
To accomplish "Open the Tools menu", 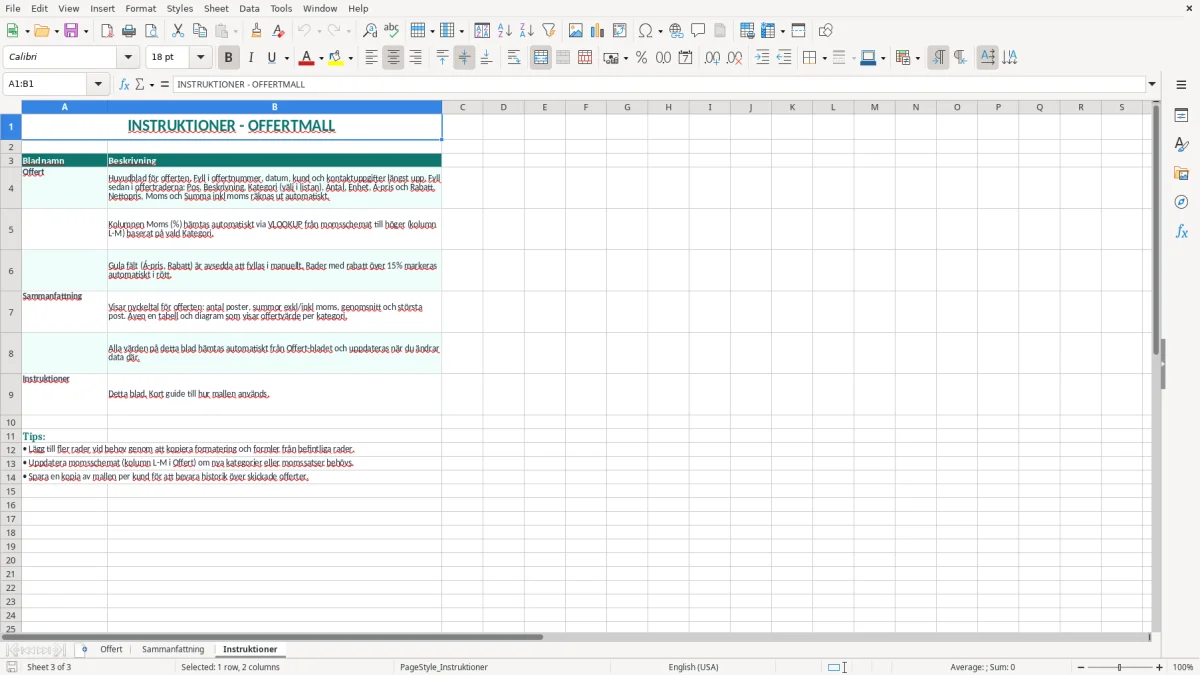I will [281, 8].
